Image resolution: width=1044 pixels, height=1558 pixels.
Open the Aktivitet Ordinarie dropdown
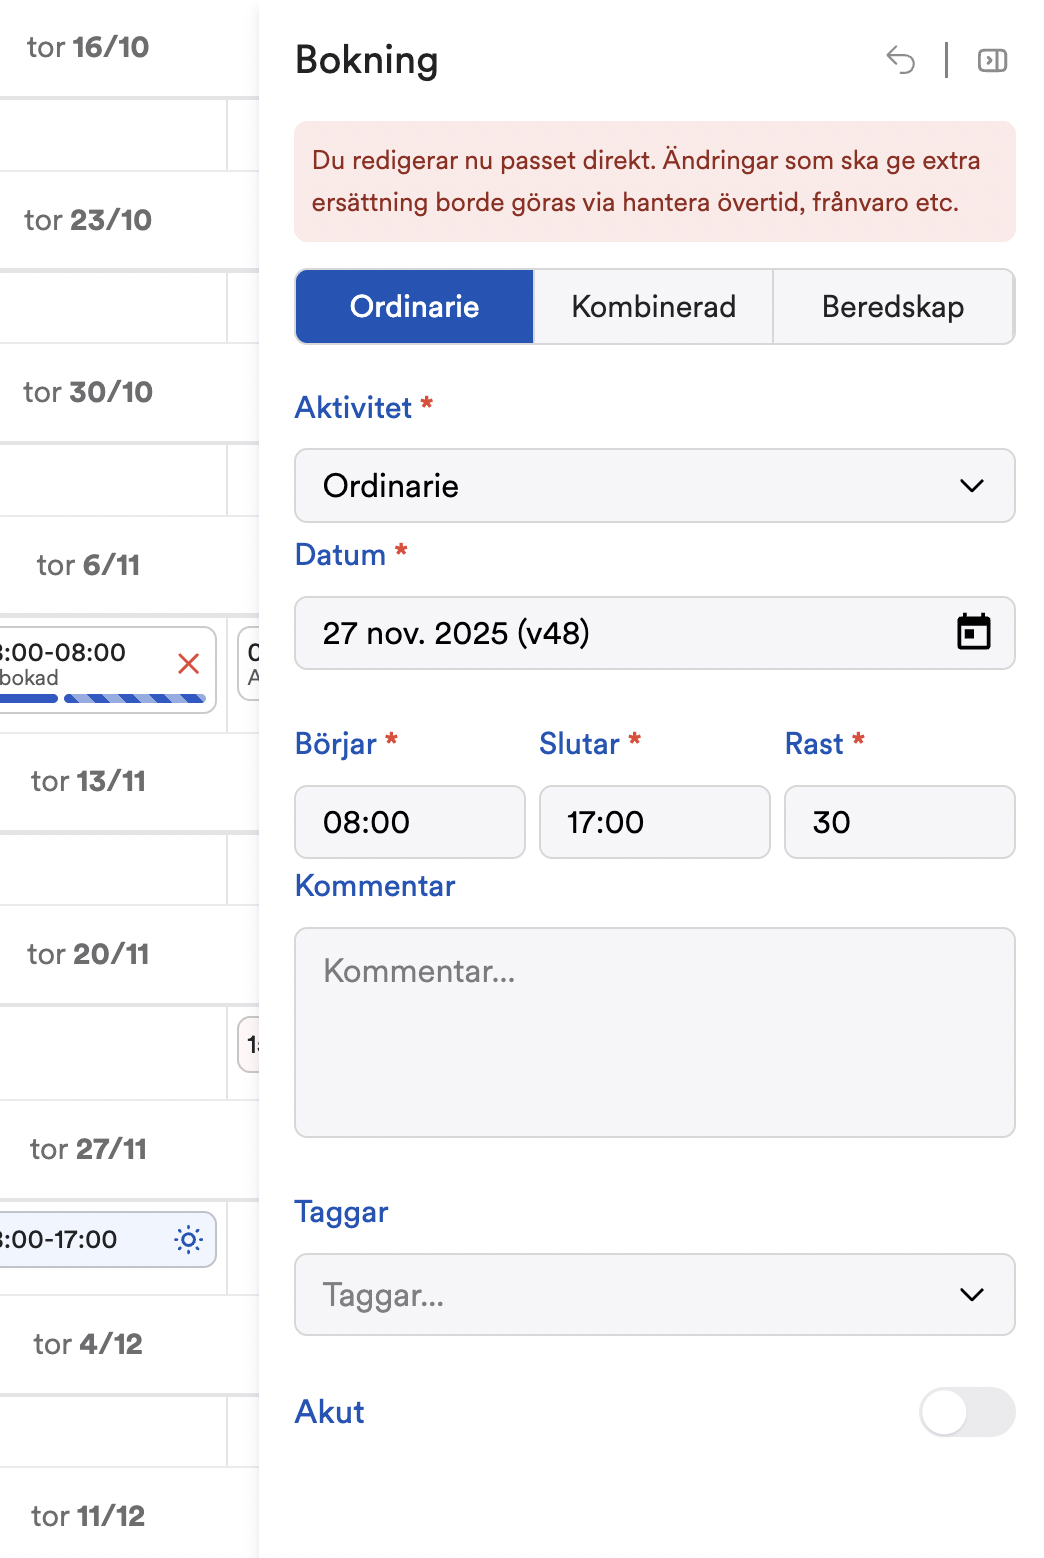(x=655, y=486)
